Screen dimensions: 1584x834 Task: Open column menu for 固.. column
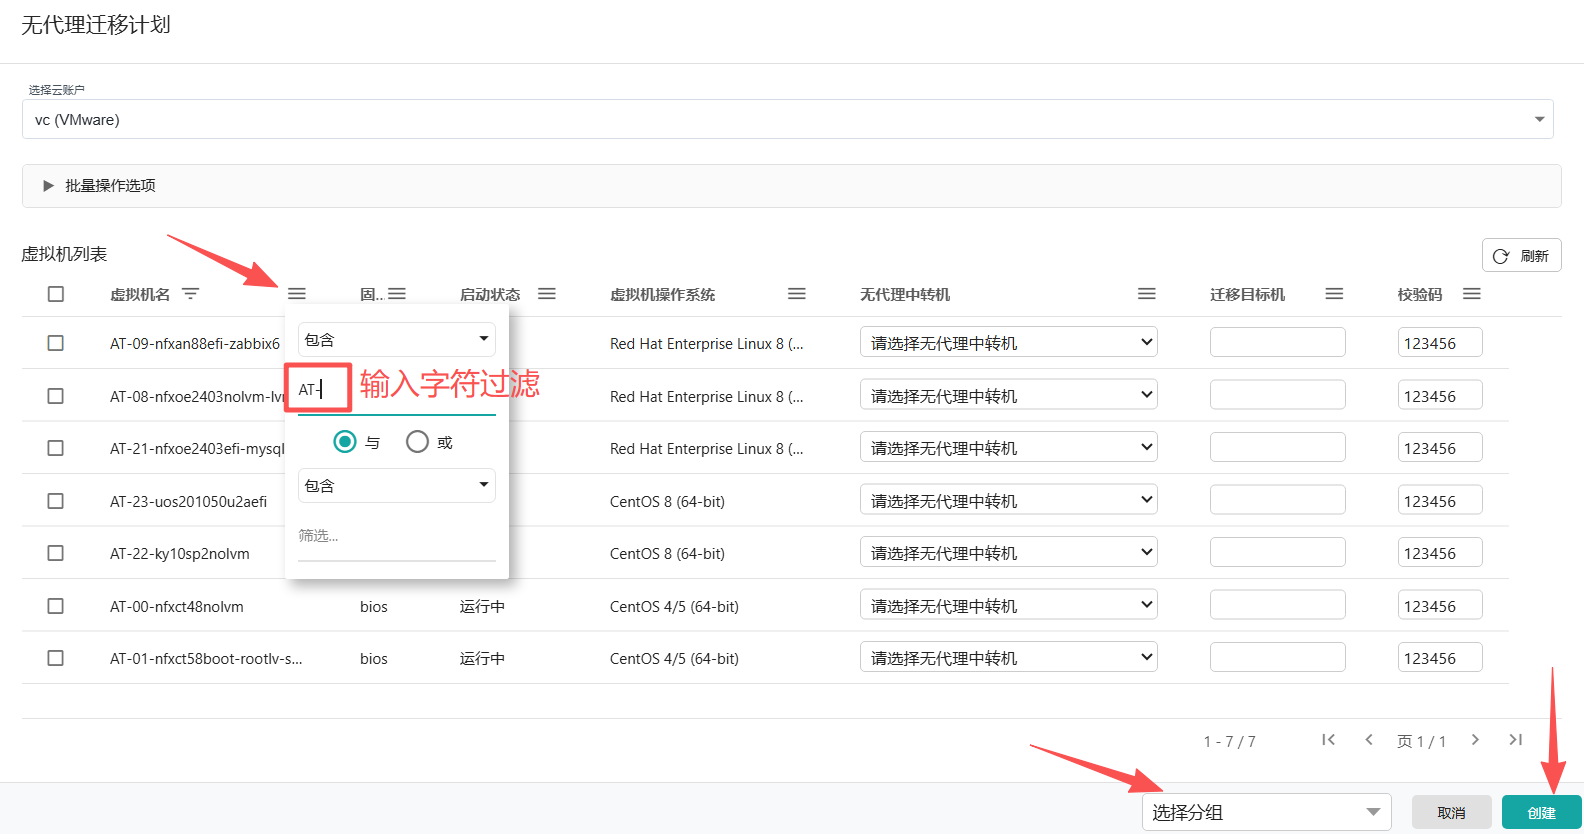pos(397,294)
